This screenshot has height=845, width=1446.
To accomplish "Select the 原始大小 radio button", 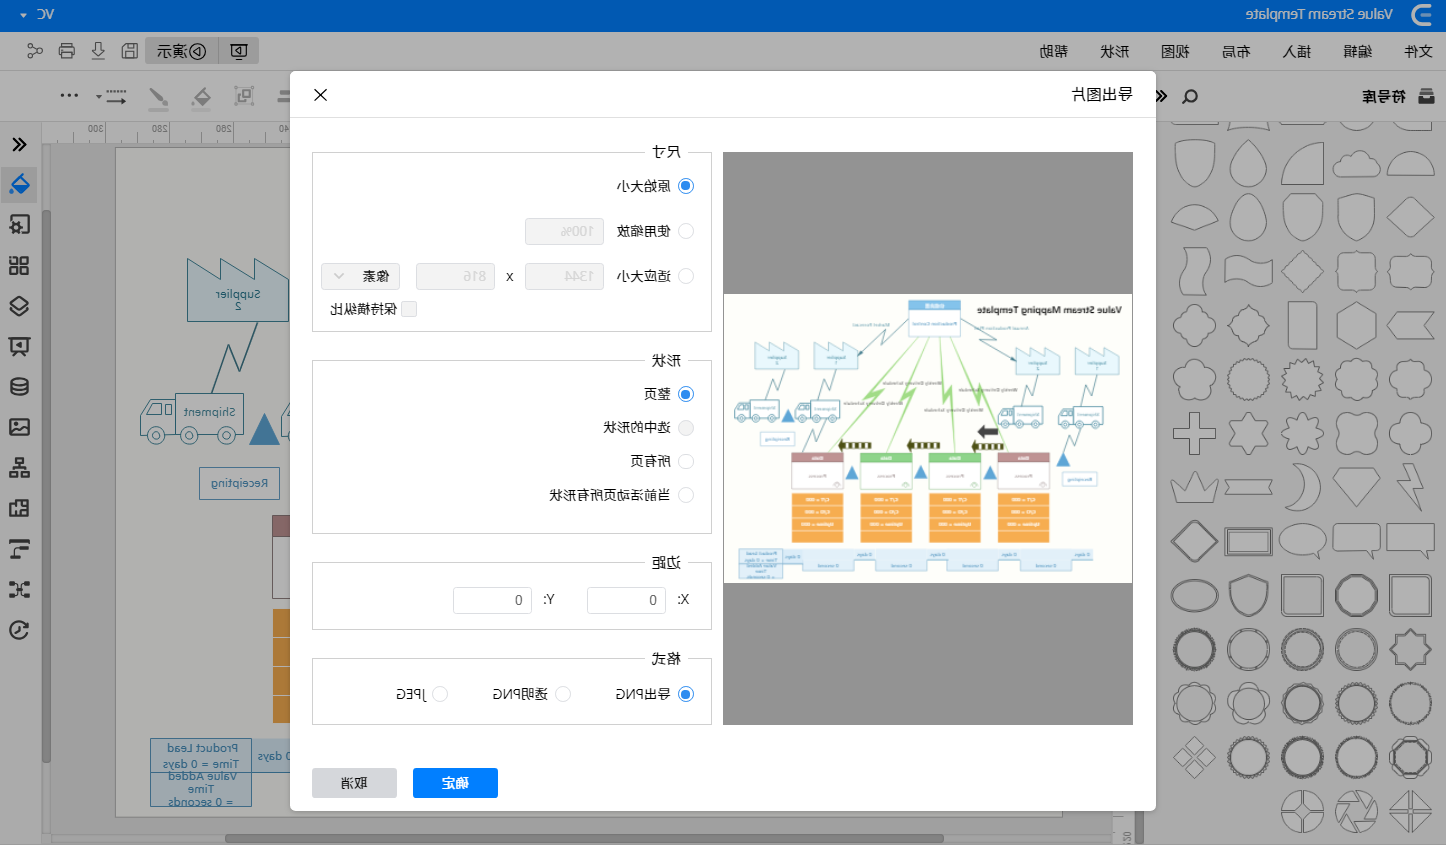I will coord(686,186).
